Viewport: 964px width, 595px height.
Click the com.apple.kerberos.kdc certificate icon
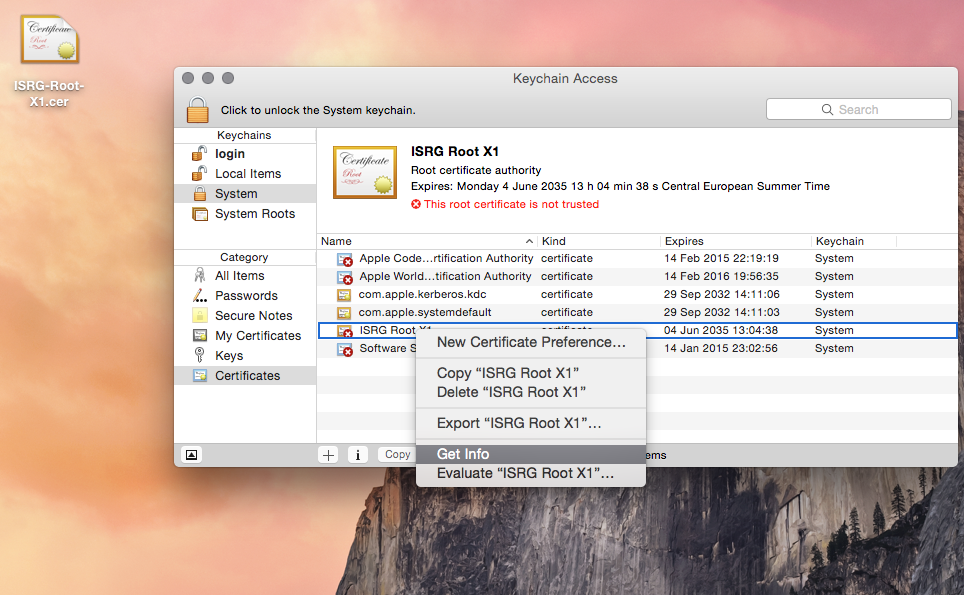coord(344,295)
